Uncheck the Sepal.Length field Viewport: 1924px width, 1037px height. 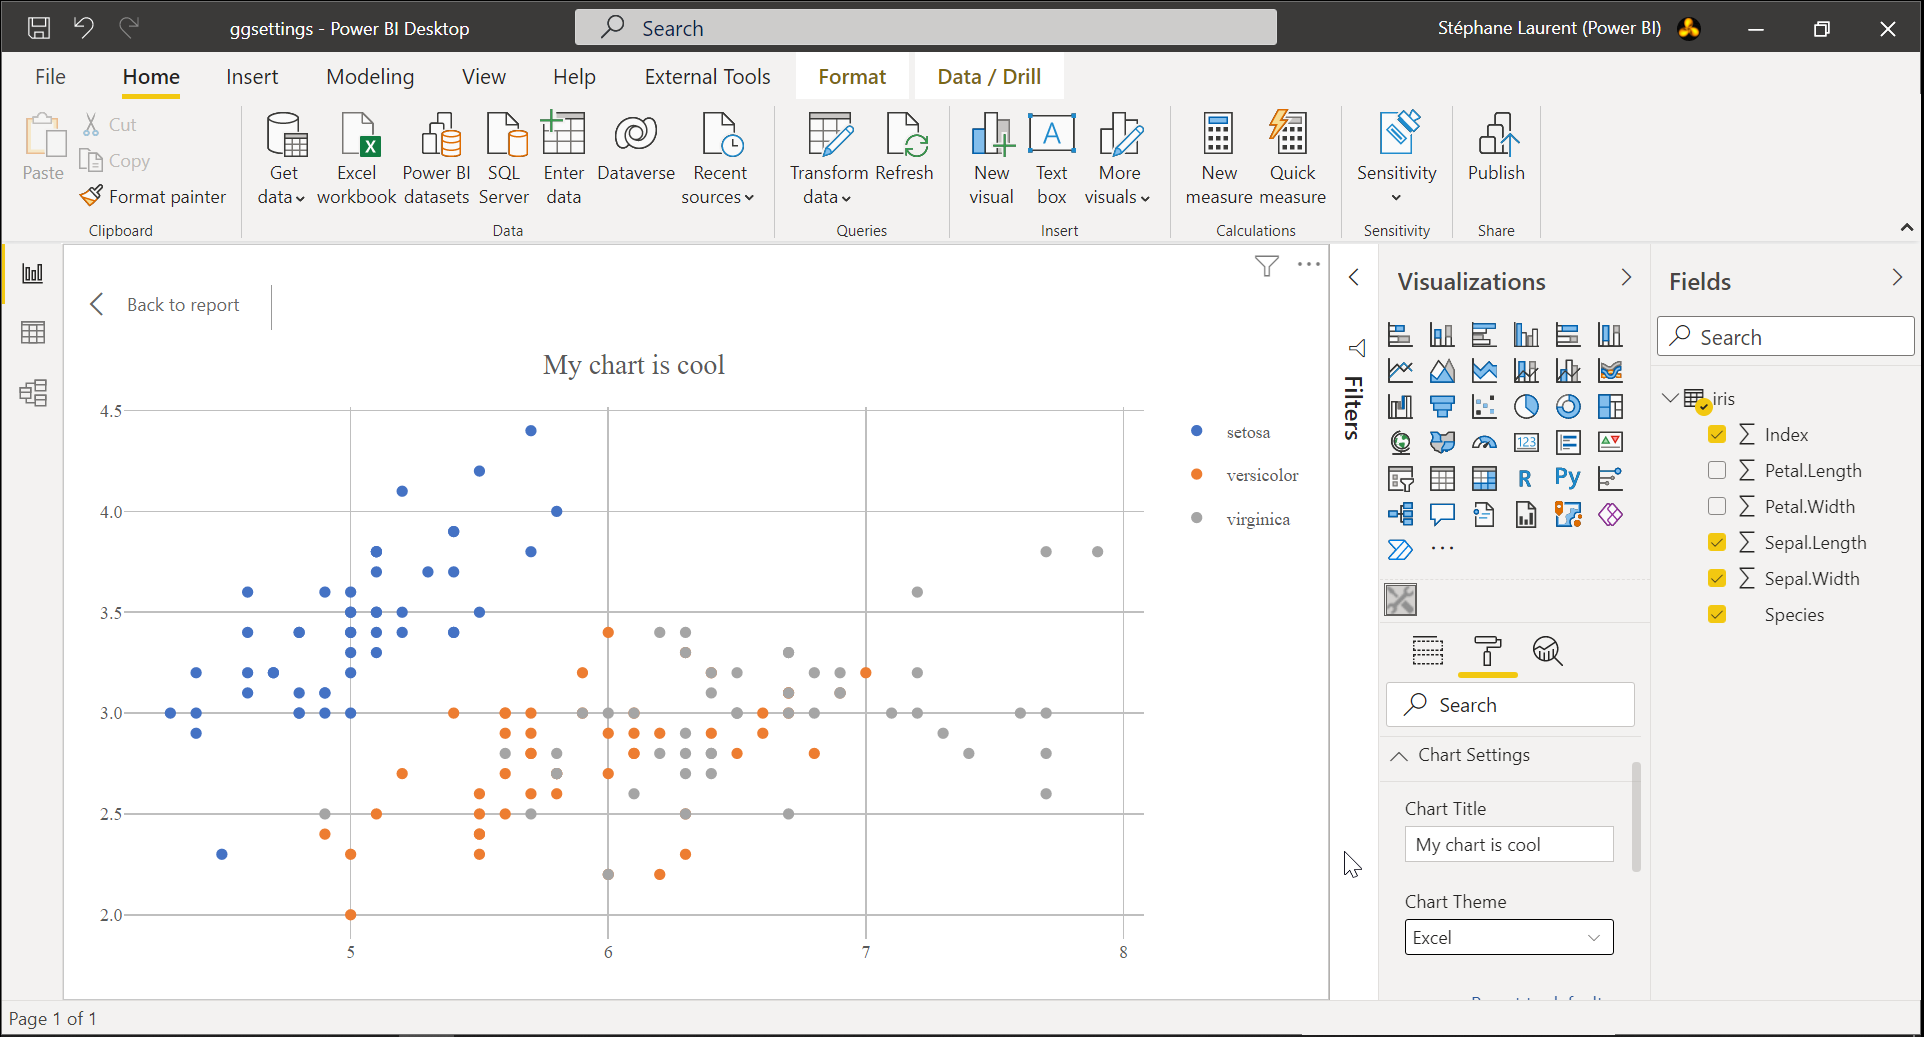[1717, 542]
